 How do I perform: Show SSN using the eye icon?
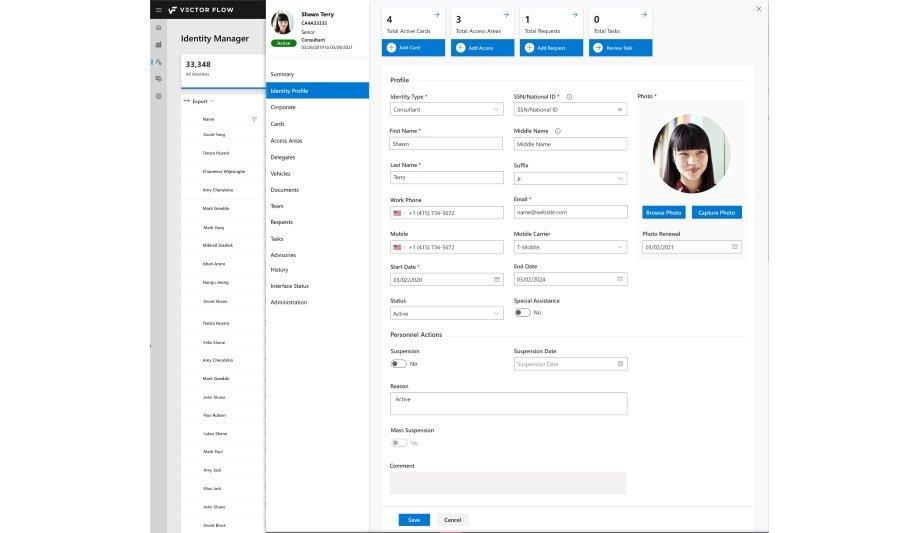(620, 109)
